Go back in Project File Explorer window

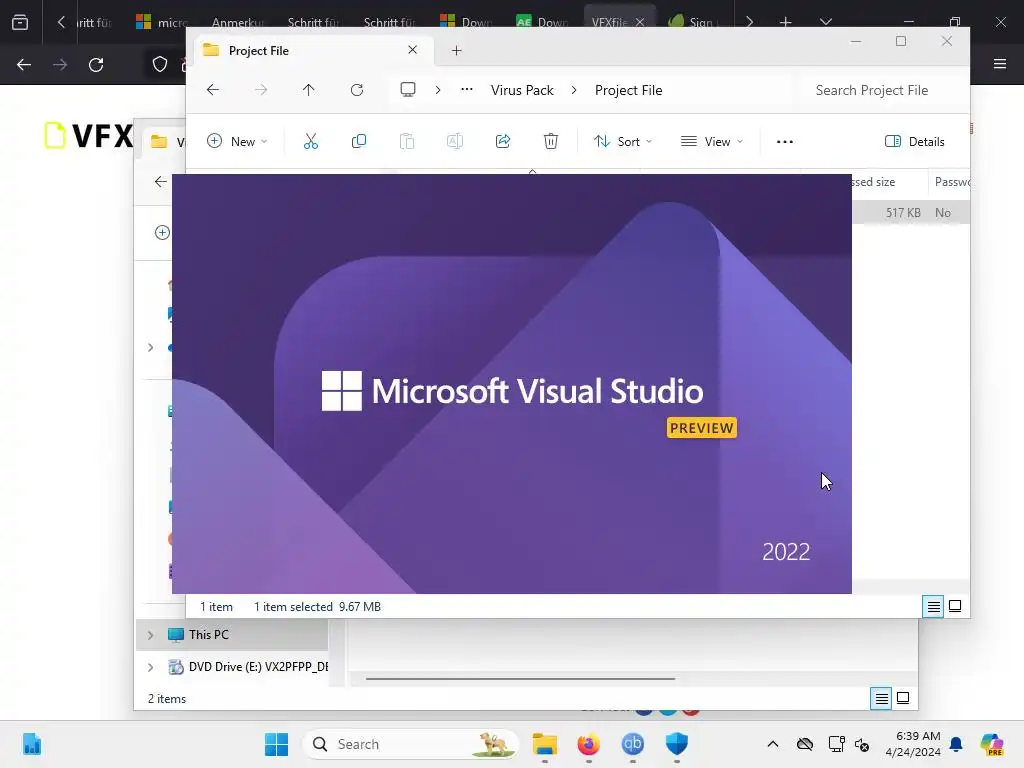coord(213,90)
